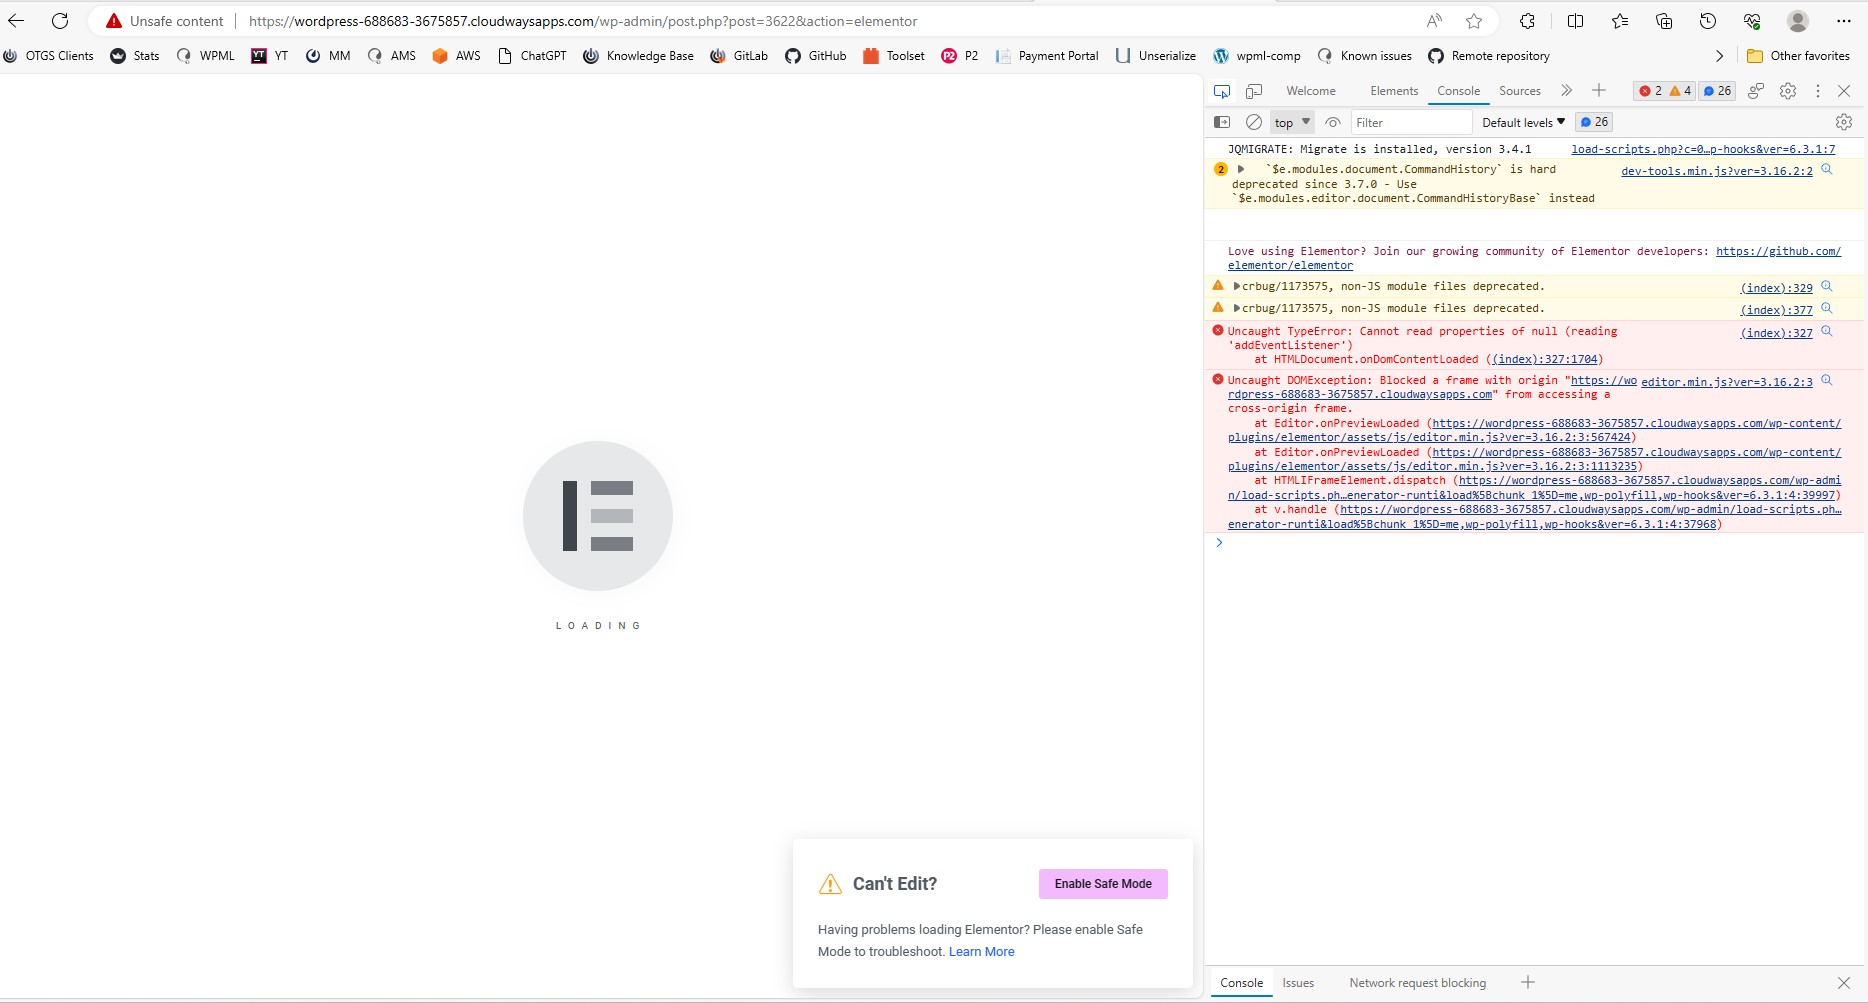
Task: Open the WPML bookmark
Action: click(205, 56)
